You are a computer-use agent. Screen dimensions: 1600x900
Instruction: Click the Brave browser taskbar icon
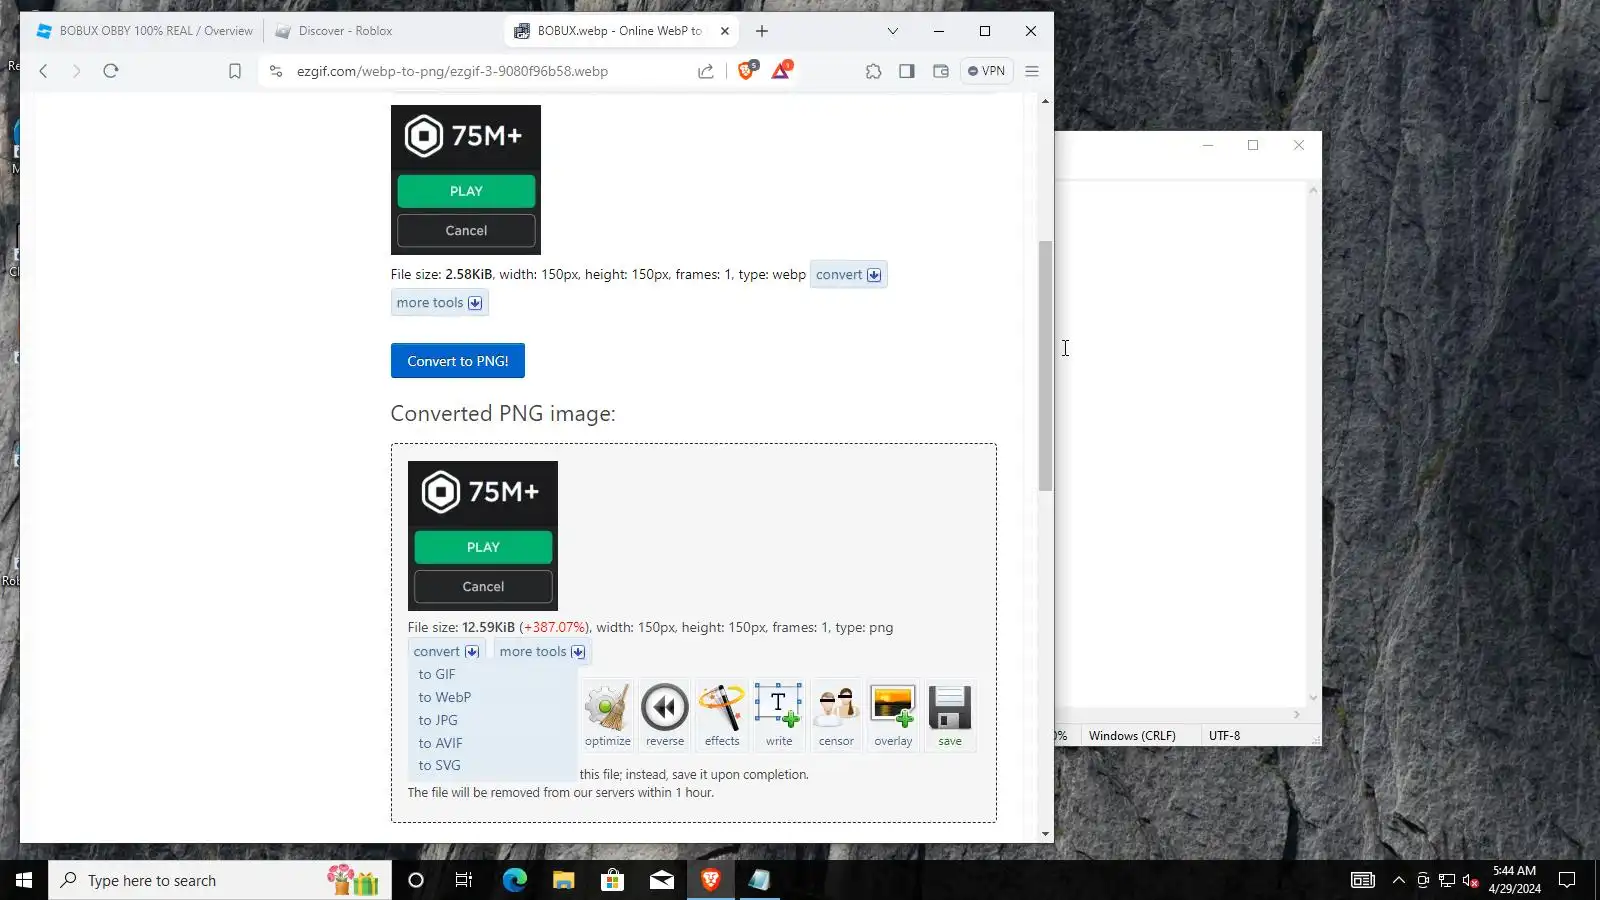click(711, 880)
